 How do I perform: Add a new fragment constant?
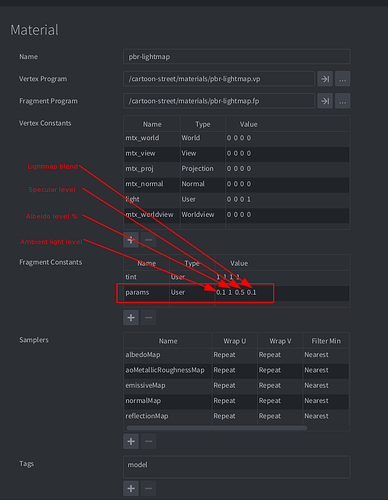pos(131,317)
